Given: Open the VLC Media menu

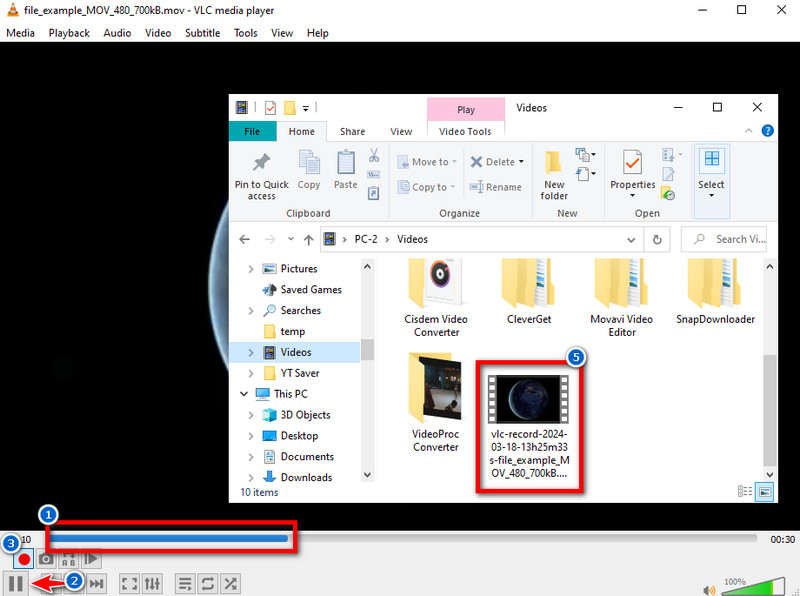Looking at the screenshot, I should tap(20, 33).
